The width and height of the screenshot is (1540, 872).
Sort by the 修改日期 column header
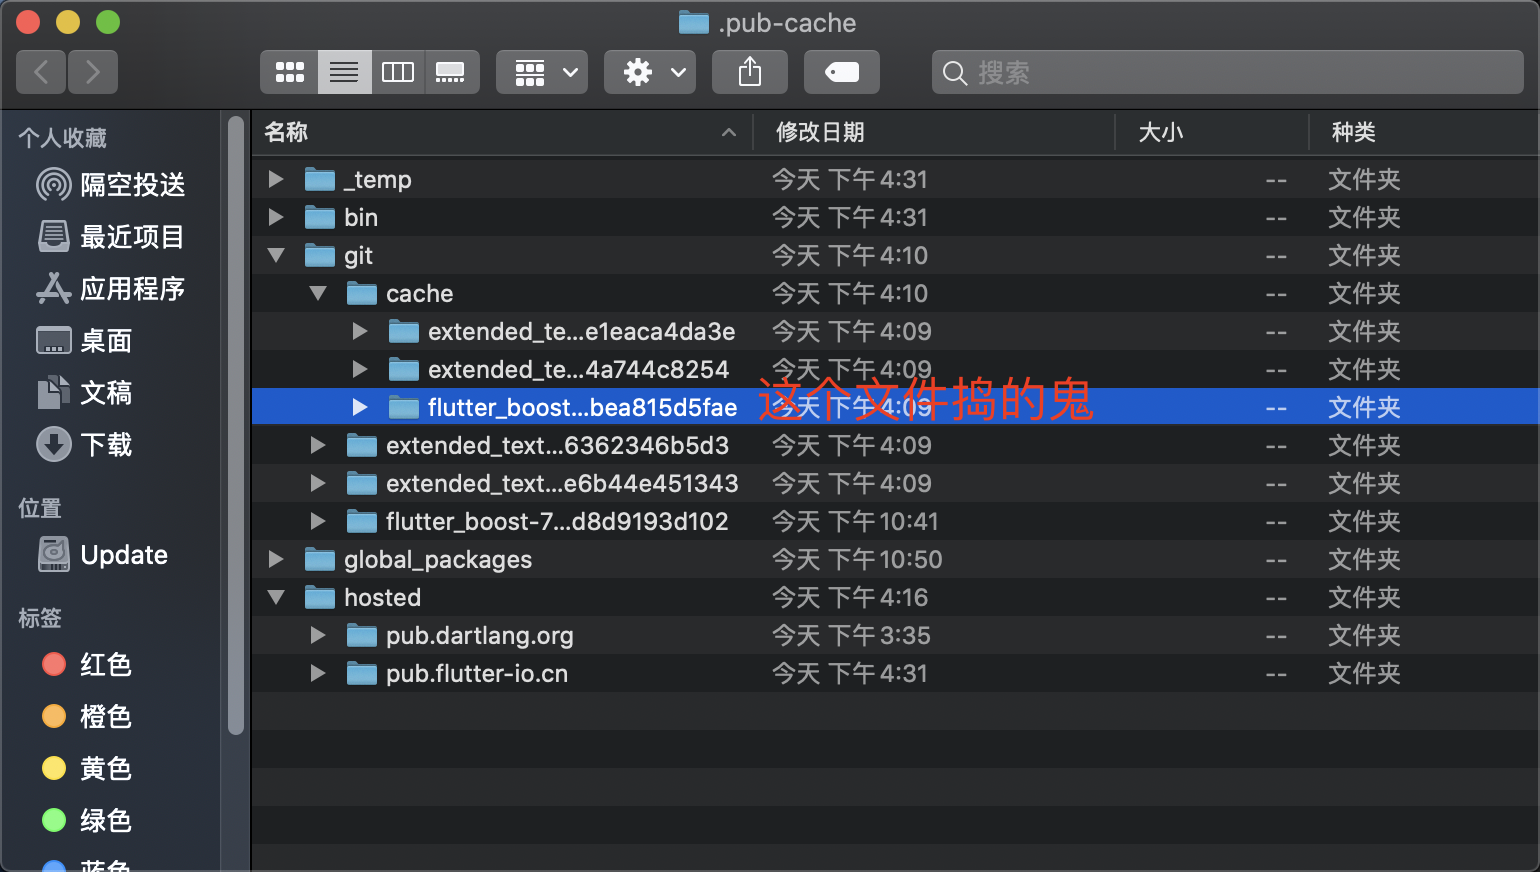point(934,132)
